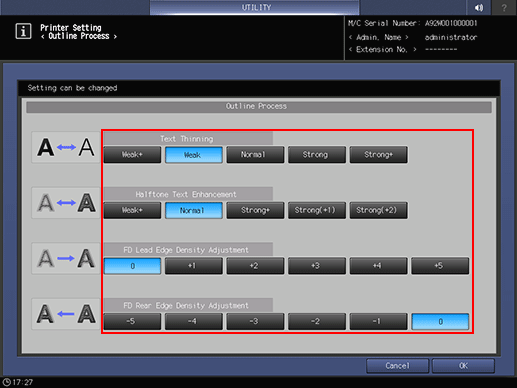Select +2 for FD Lead Edge Density
Viewport: 517px width, 388px height.
255,266
